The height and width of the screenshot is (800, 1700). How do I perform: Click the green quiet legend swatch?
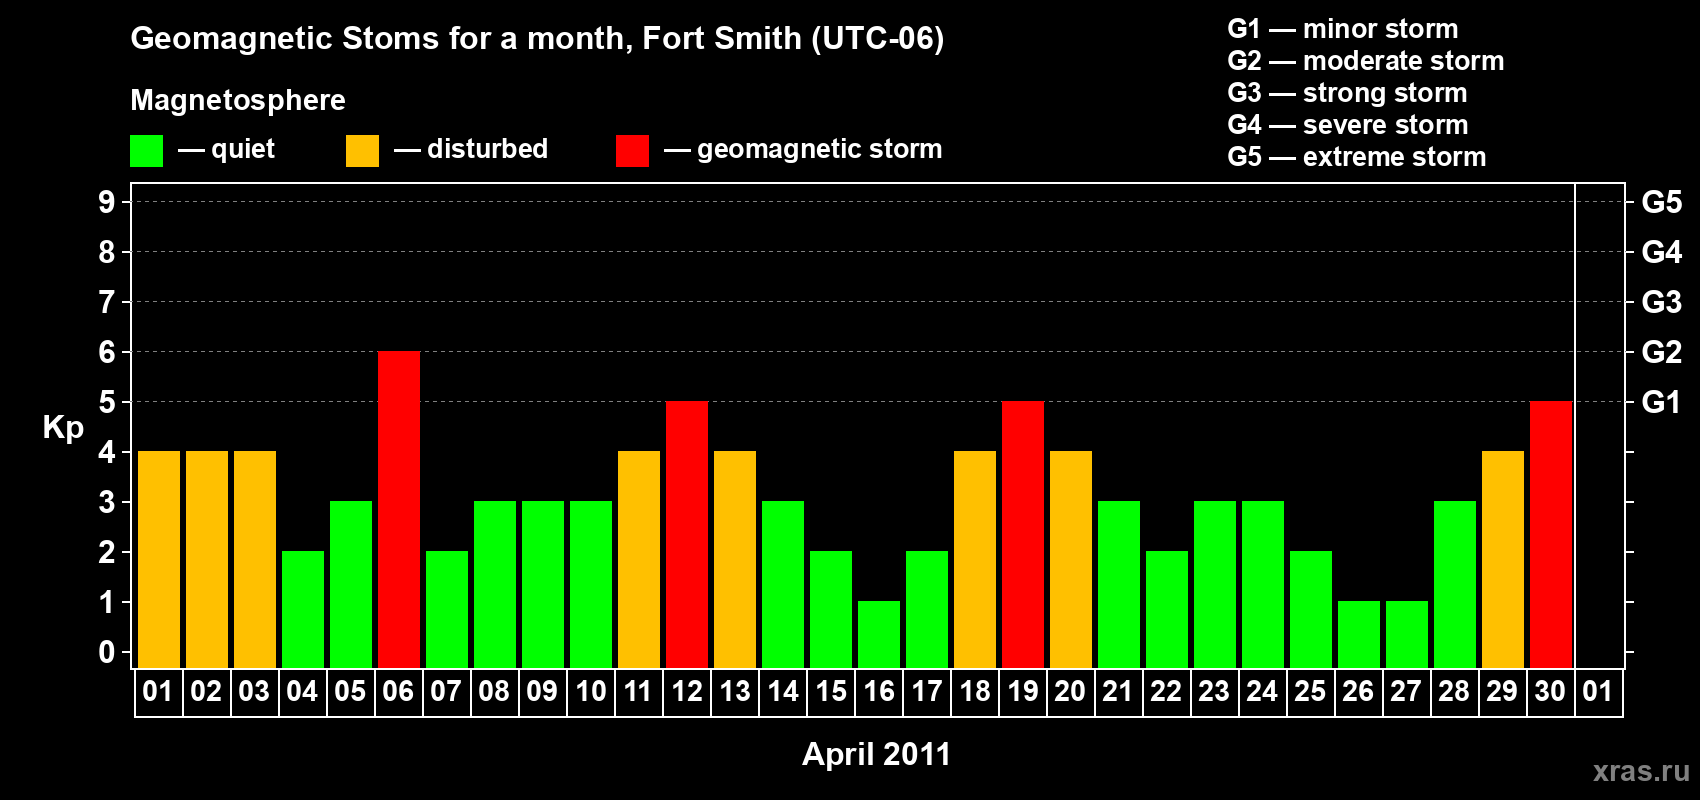point(146,151)
